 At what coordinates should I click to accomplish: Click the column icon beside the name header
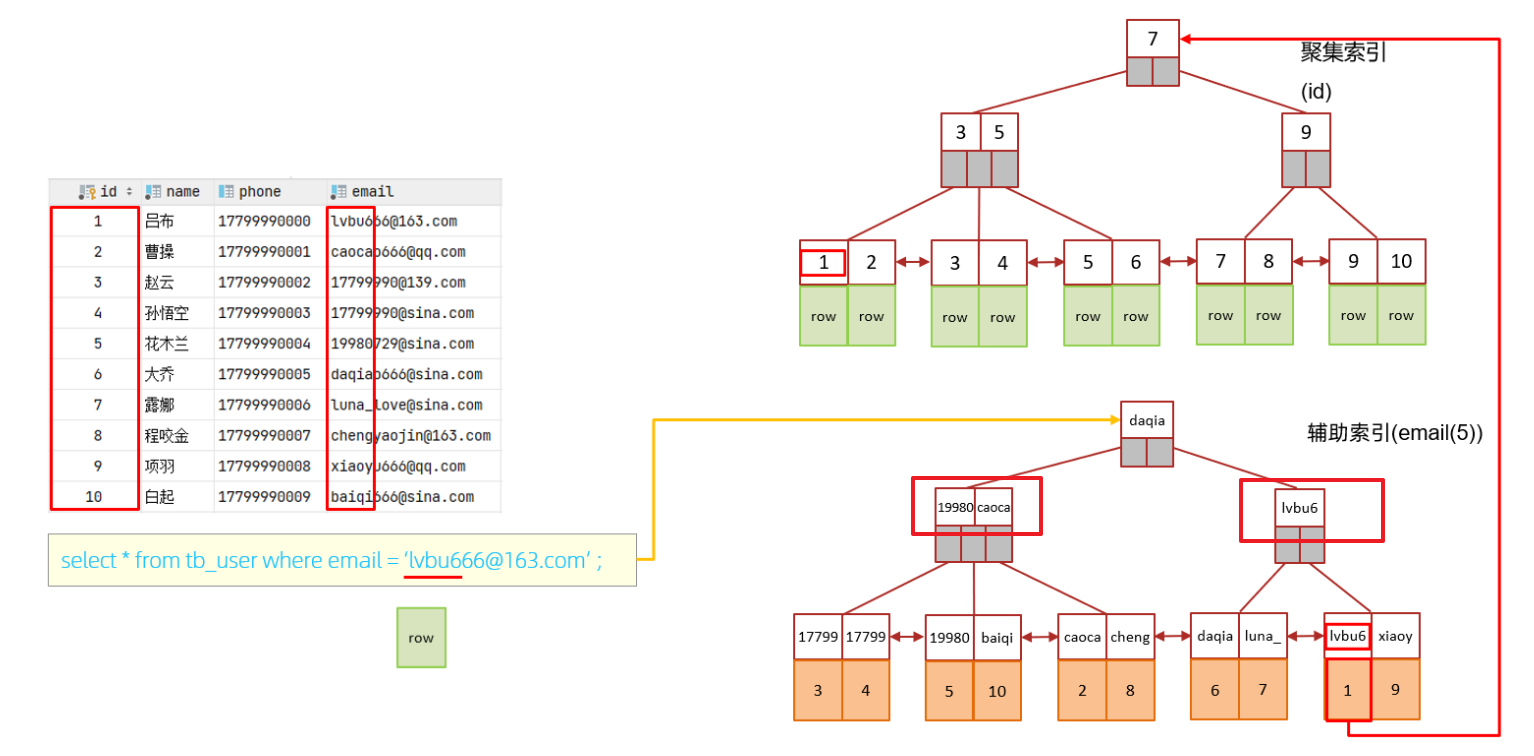pos(153,192)
